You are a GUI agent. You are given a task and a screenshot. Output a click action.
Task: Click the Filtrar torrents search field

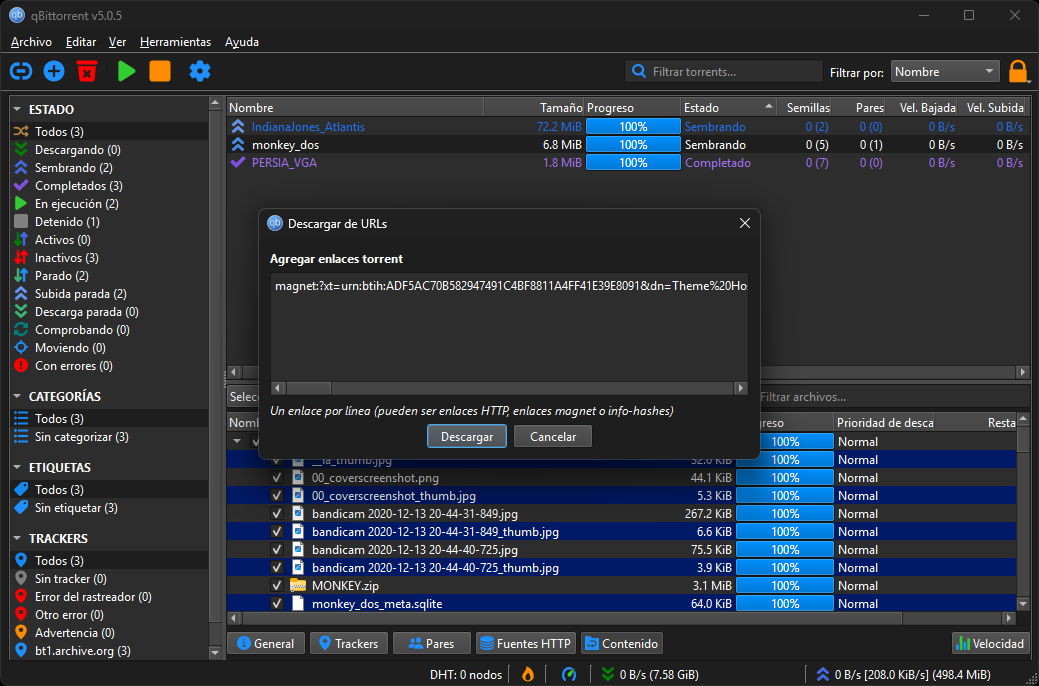(x=730, y=72)
